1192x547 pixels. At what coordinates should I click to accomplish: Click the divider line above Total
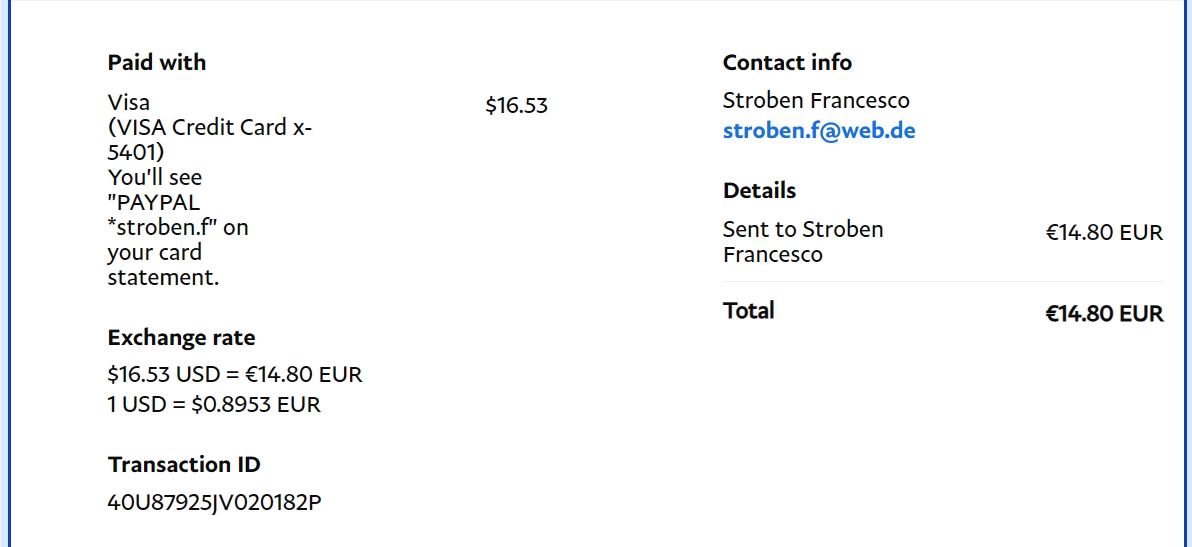(x=943, y=282)
